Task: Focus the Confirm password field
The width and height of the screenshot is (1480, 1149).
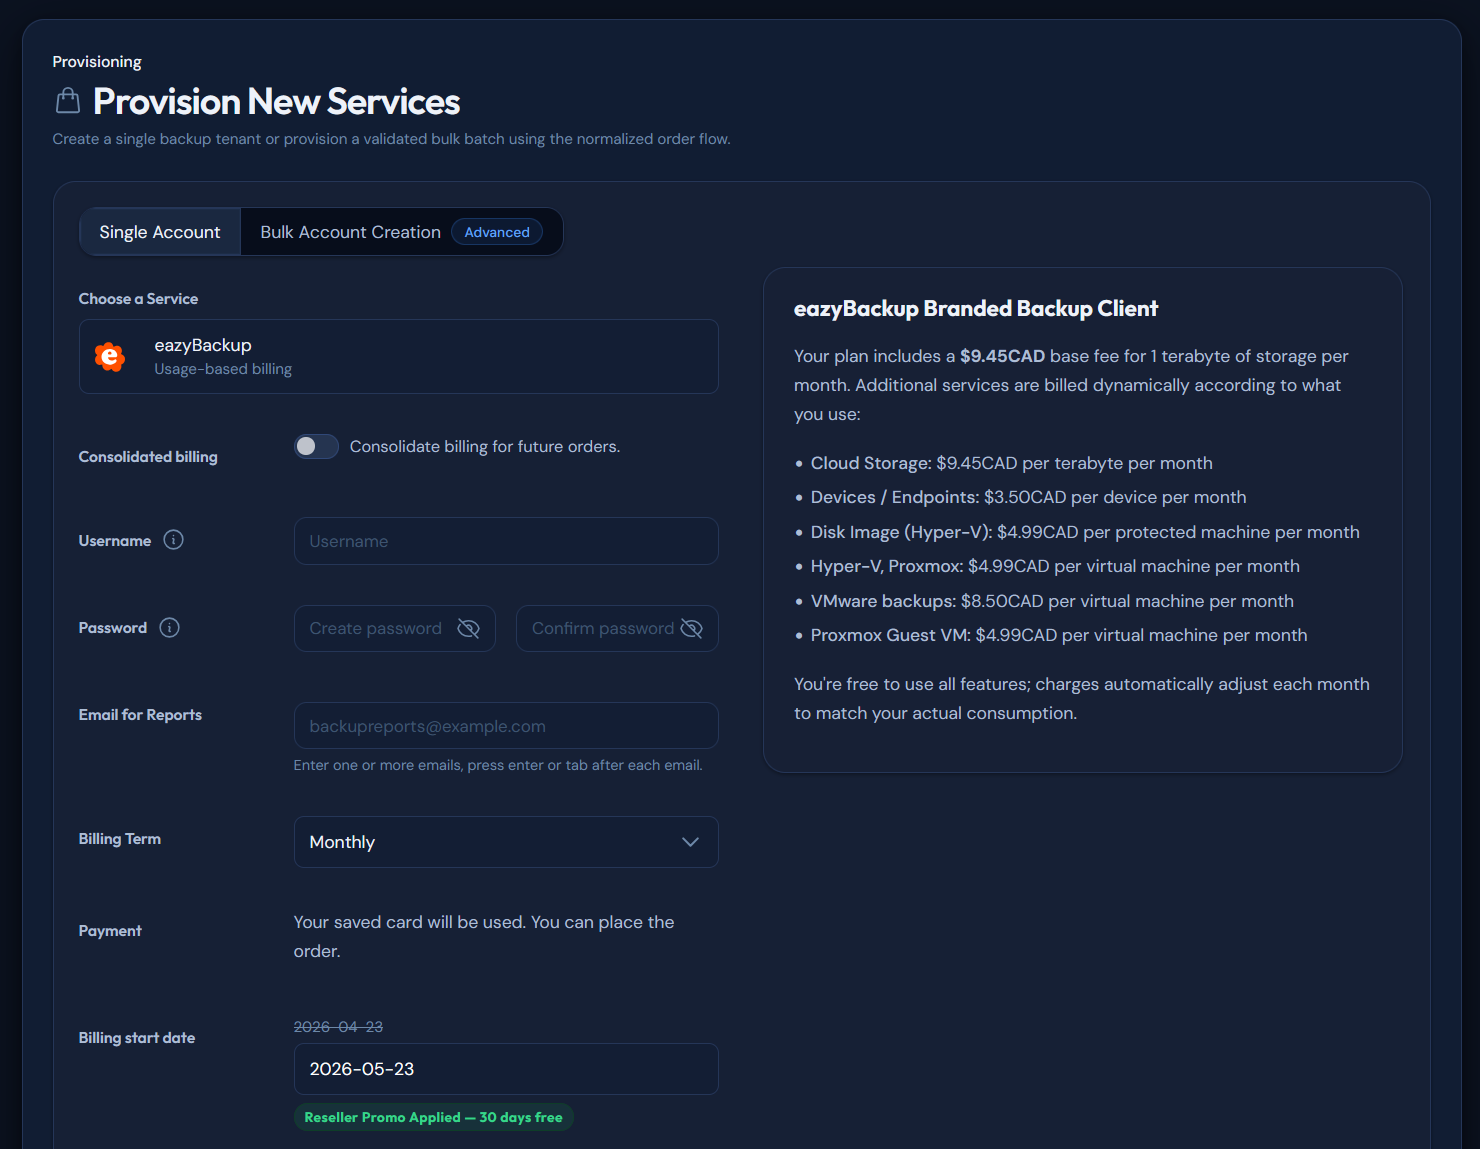Action: click(x=617, y=628)
